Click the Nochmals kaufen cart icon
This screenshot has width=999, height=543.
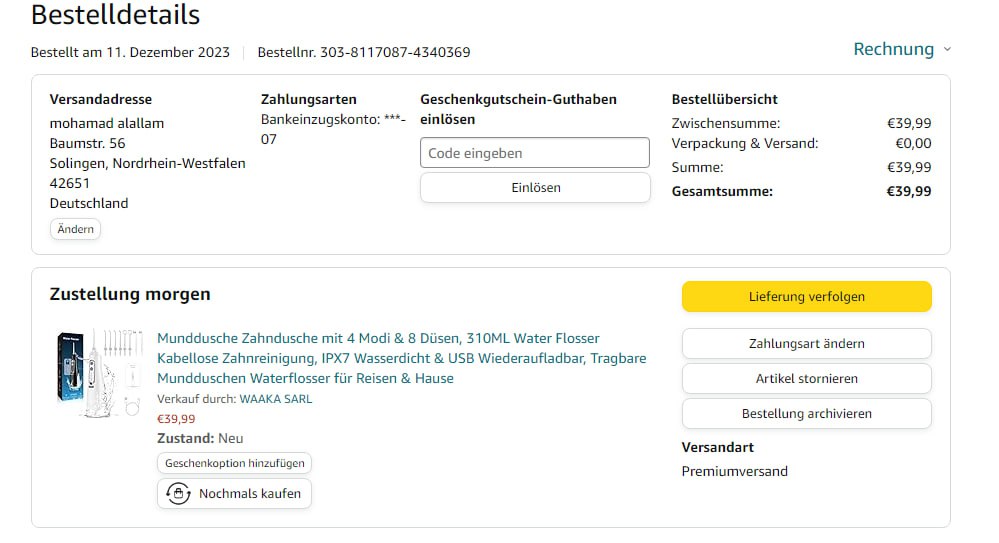178,494
